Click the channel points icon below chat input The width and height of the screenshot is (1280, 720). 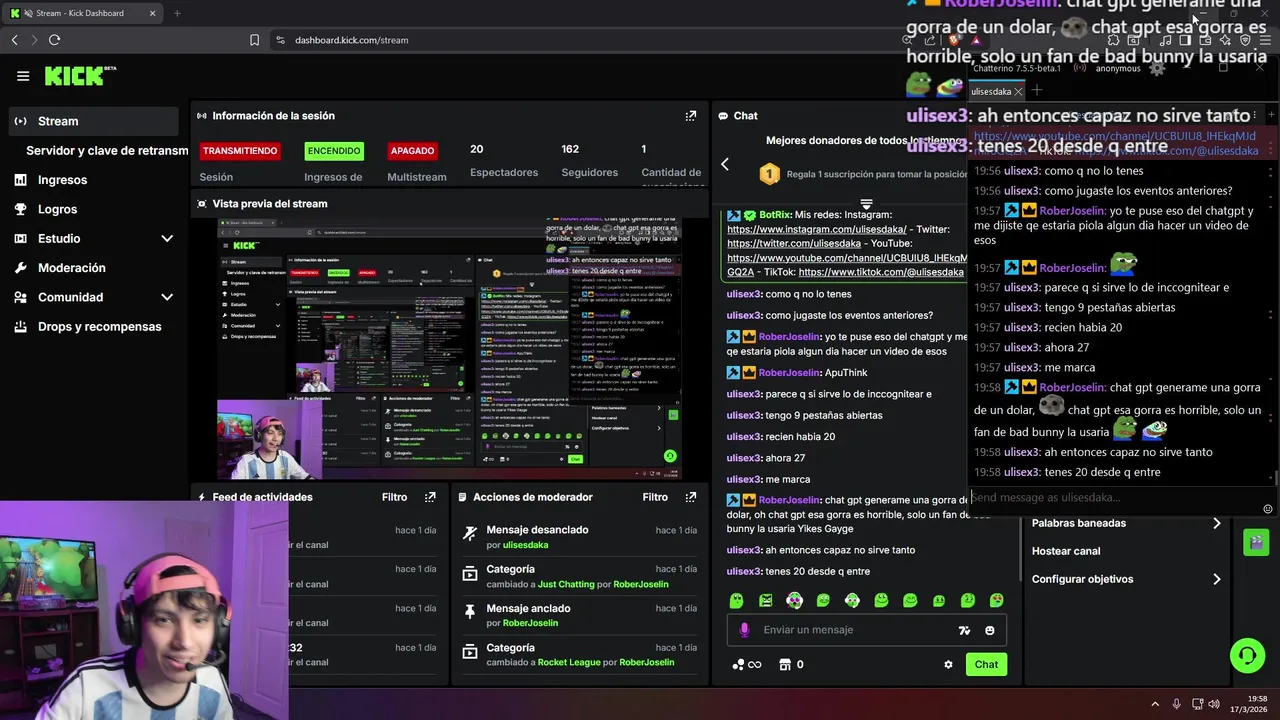[x=746, y=664]
